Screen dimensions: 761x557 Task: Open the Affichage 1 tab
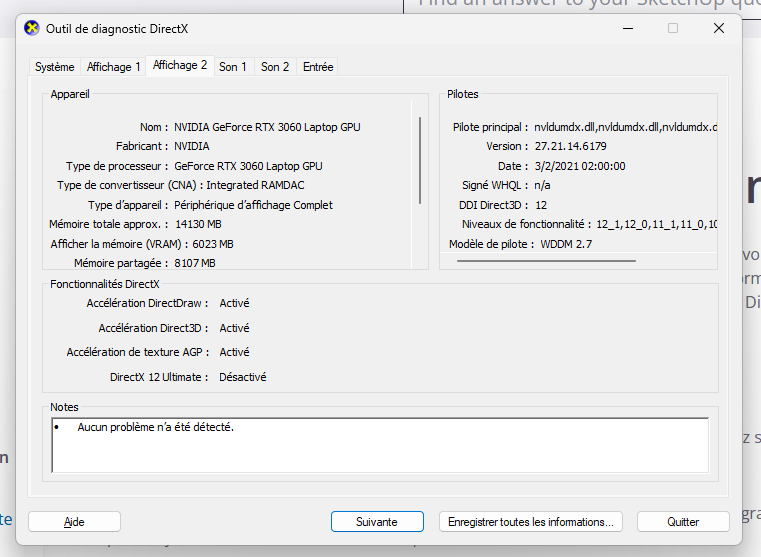tap(114, 66)
